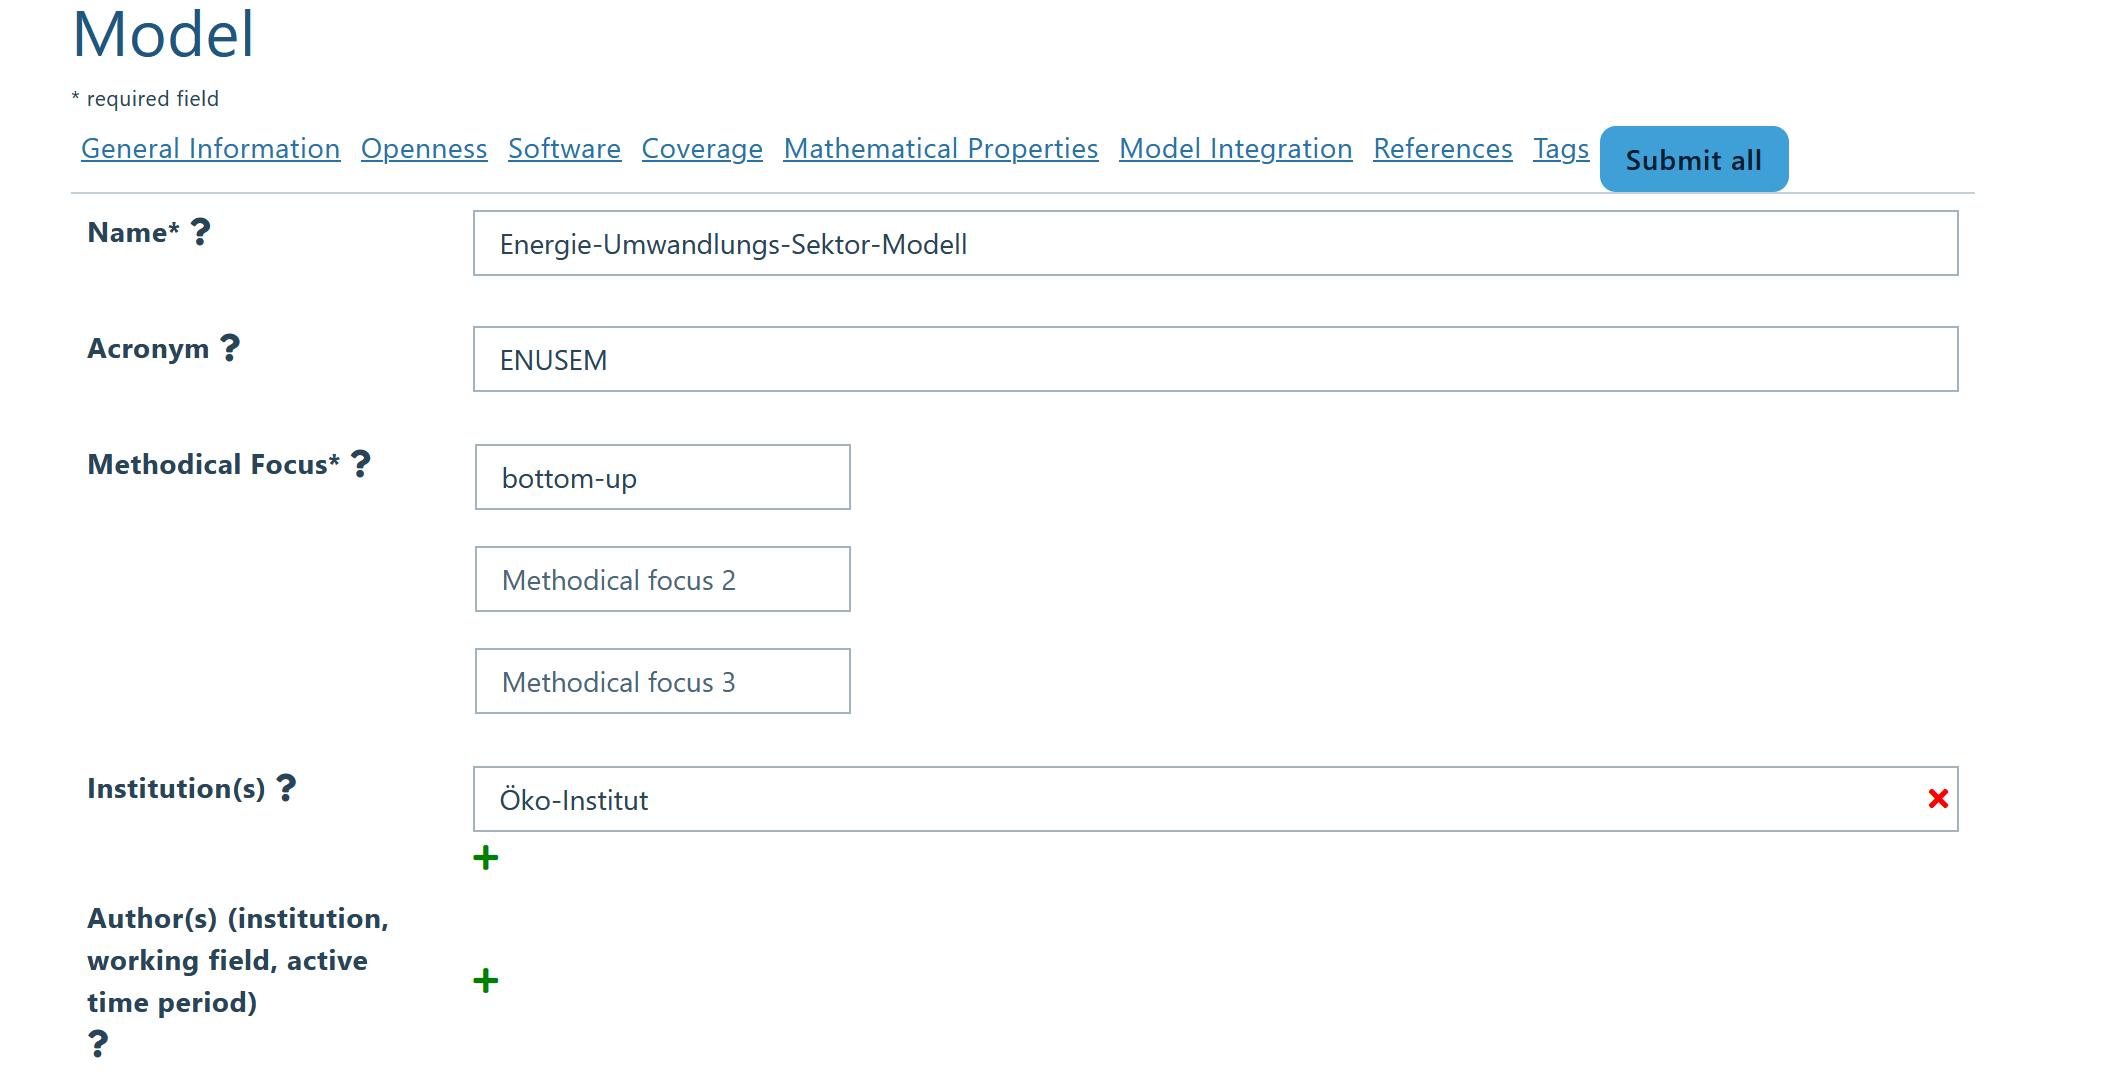Click the Name input showing Energie-Umwandlungs-Sektor-Modell

pyautogui.click(x=1214, y=243)
